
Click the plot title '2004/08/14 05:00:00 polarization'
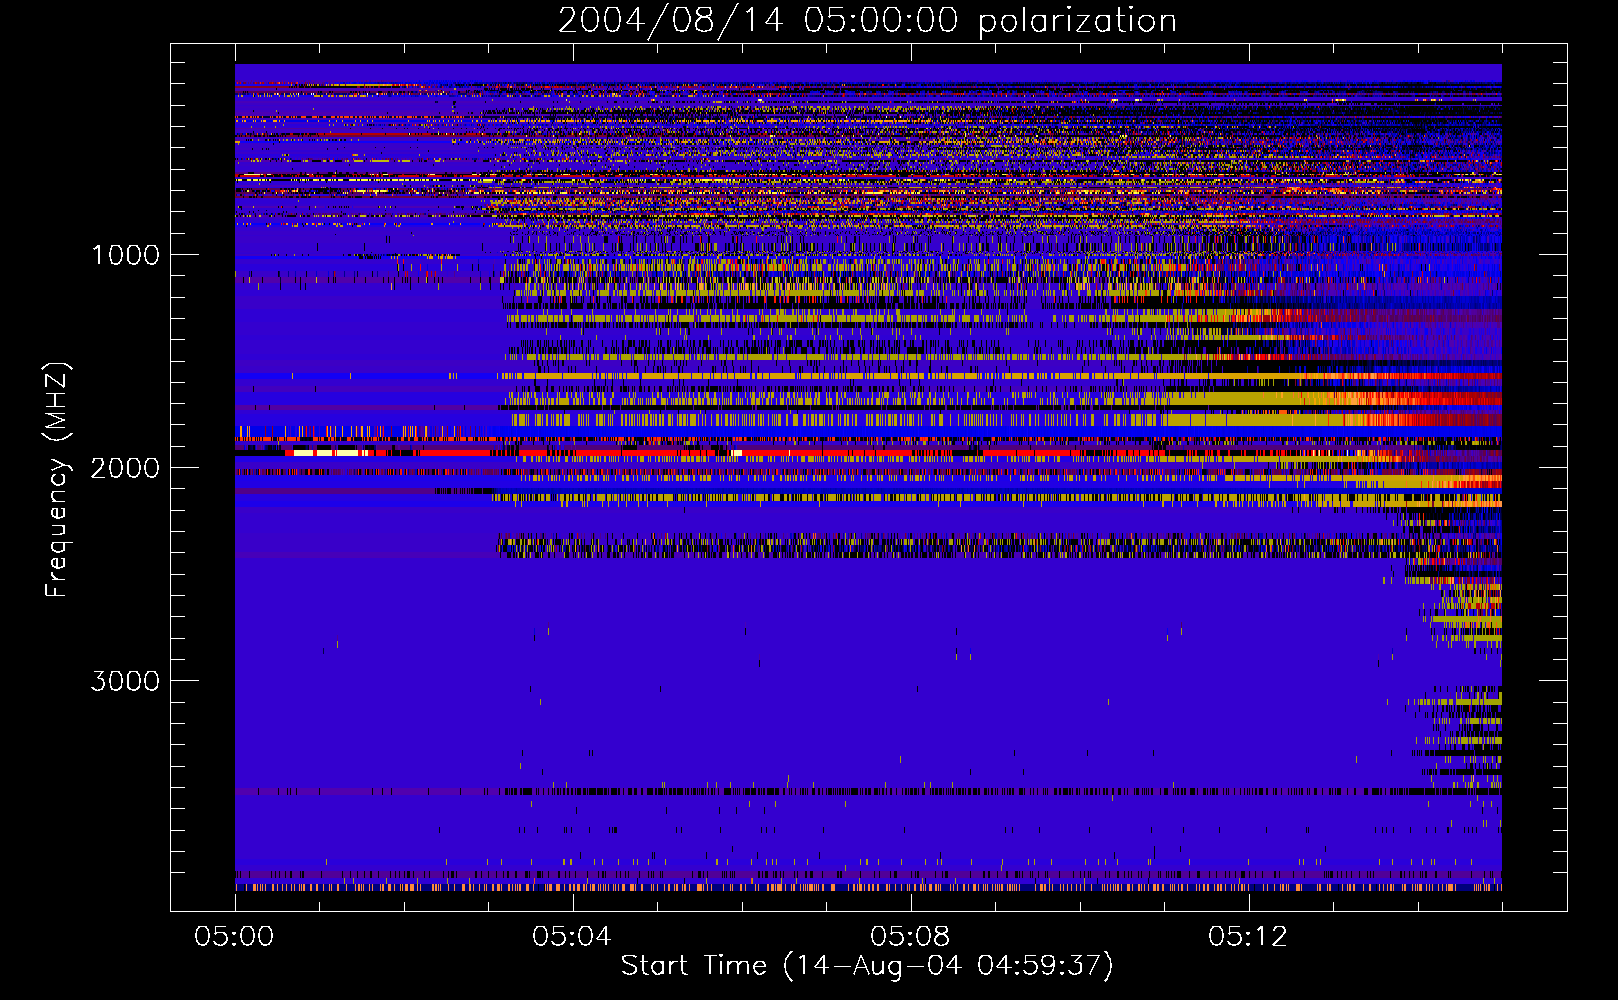[x=867, y=20]
